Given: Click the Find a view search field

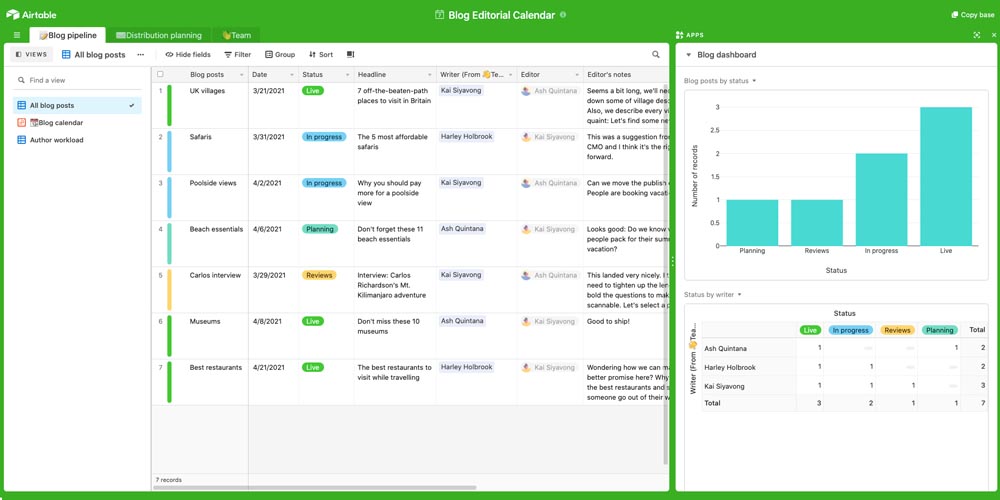Looking at the screenshot, I should point(77,80).
